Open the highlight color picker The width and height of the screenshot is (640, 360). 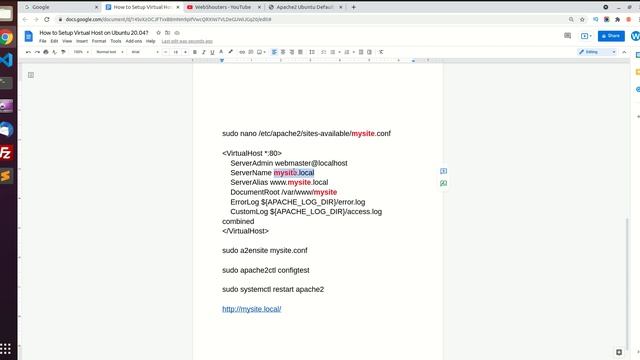pyautogui.click(x=230, y=52)
